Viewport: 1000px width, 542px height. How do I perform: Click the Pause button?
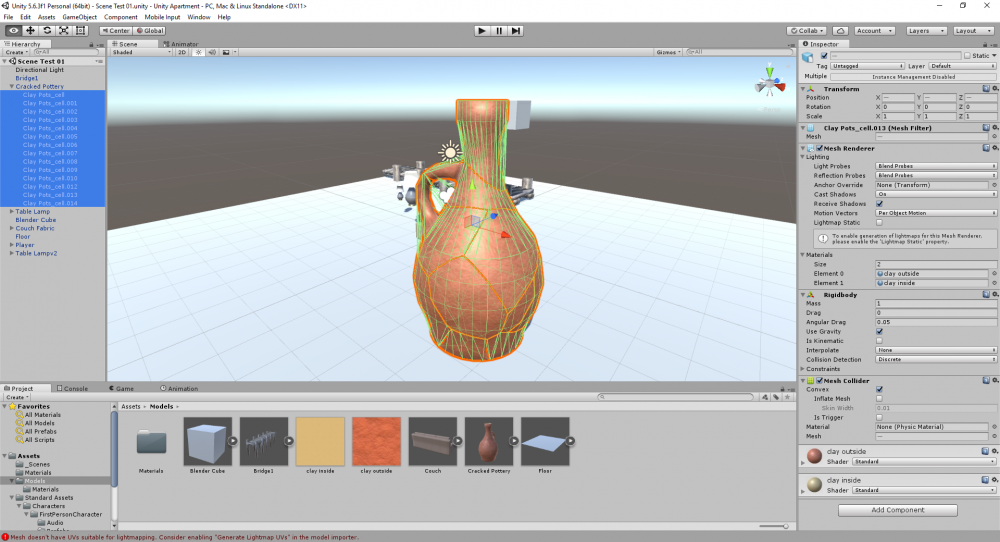499,31
